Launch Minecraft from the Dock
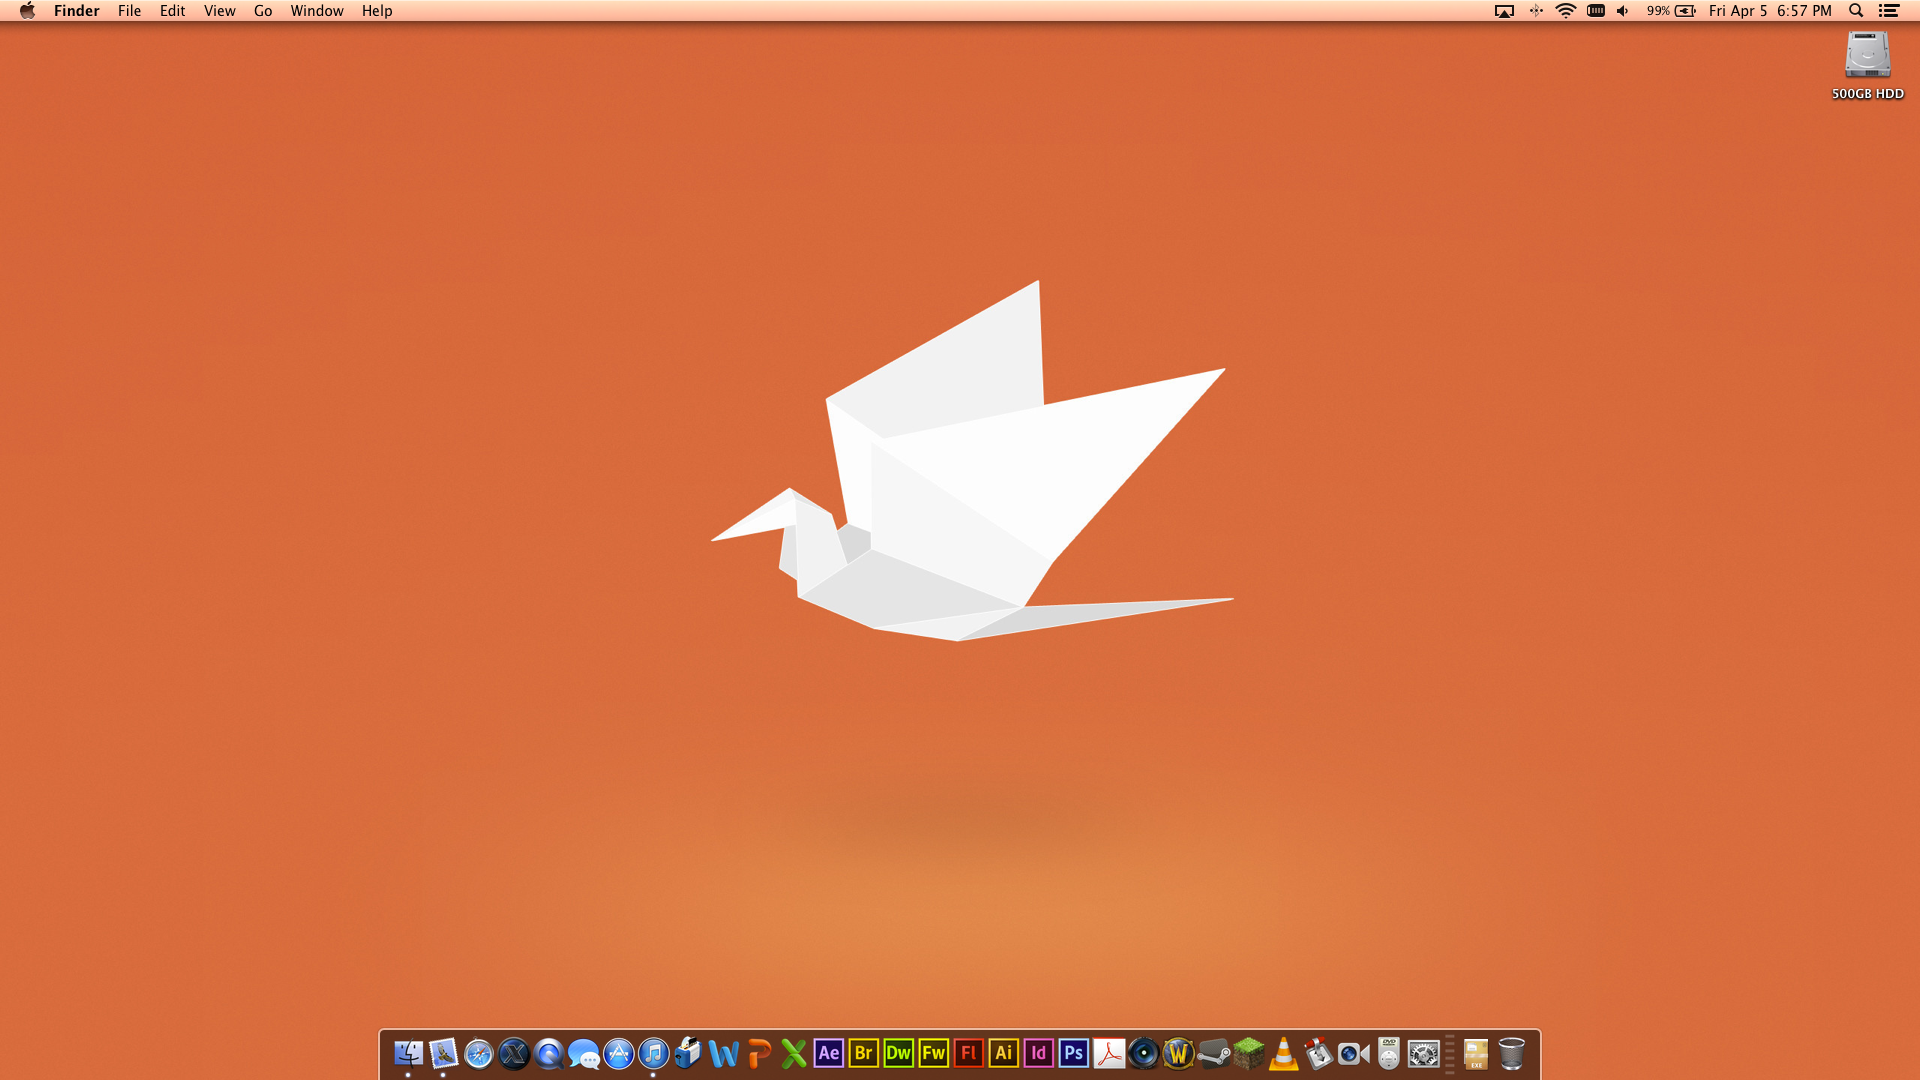This screenshot has height=1080, width=1920. (1248, 1053)
